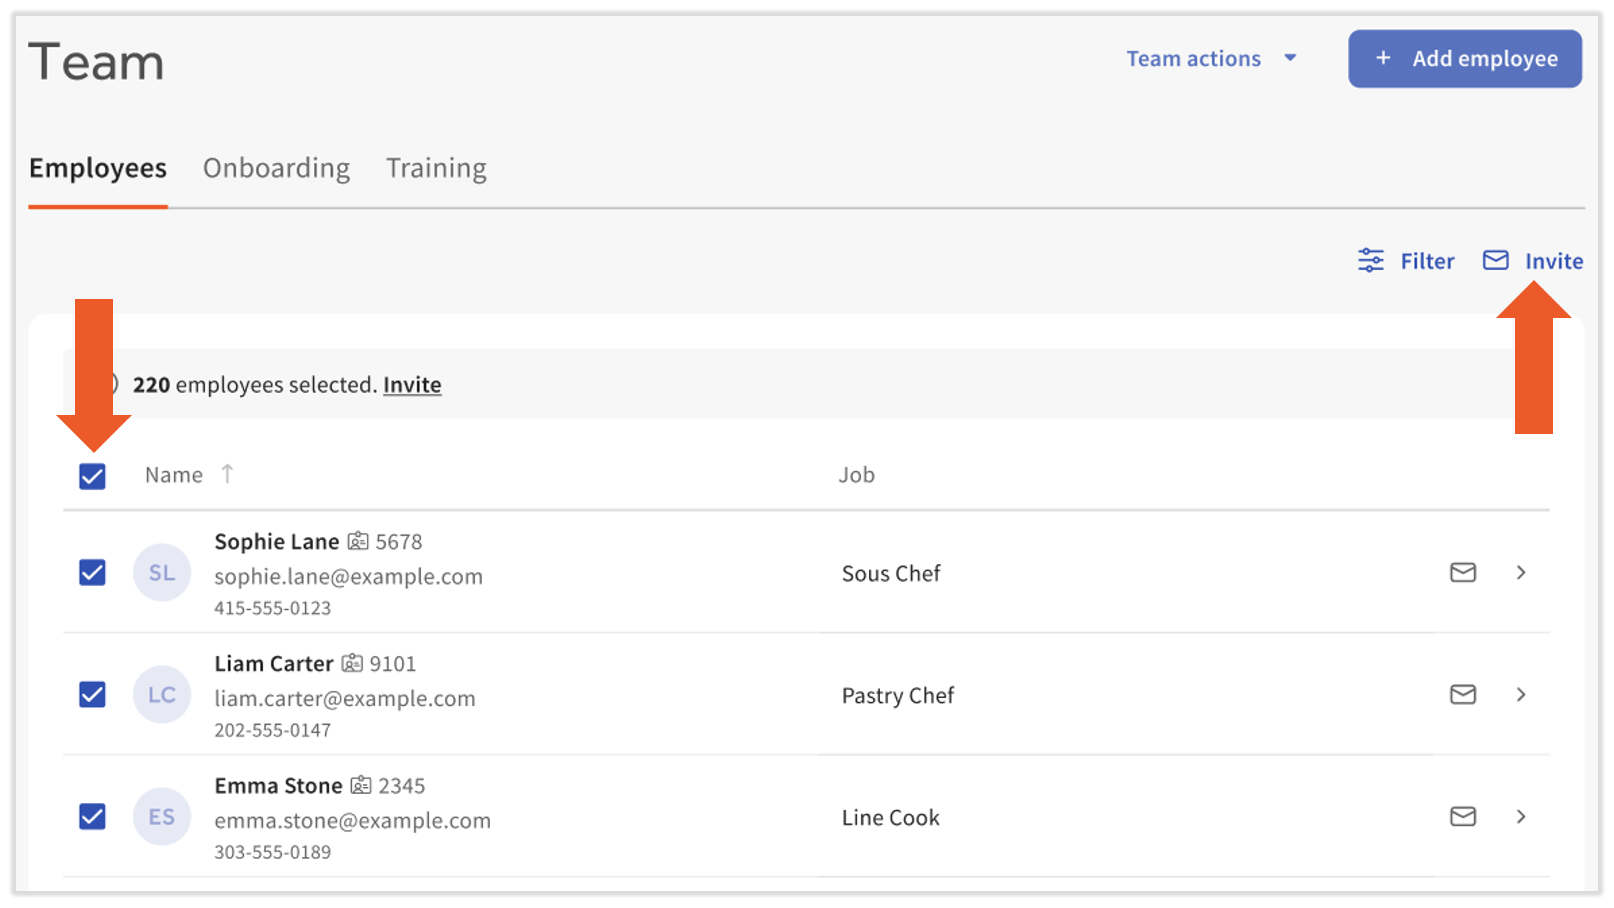Image resolution: width=1614 pixels, height=908 pixels.
Task: Click the envelope icon for Liam Carter
Action: tap(1462, 694)
